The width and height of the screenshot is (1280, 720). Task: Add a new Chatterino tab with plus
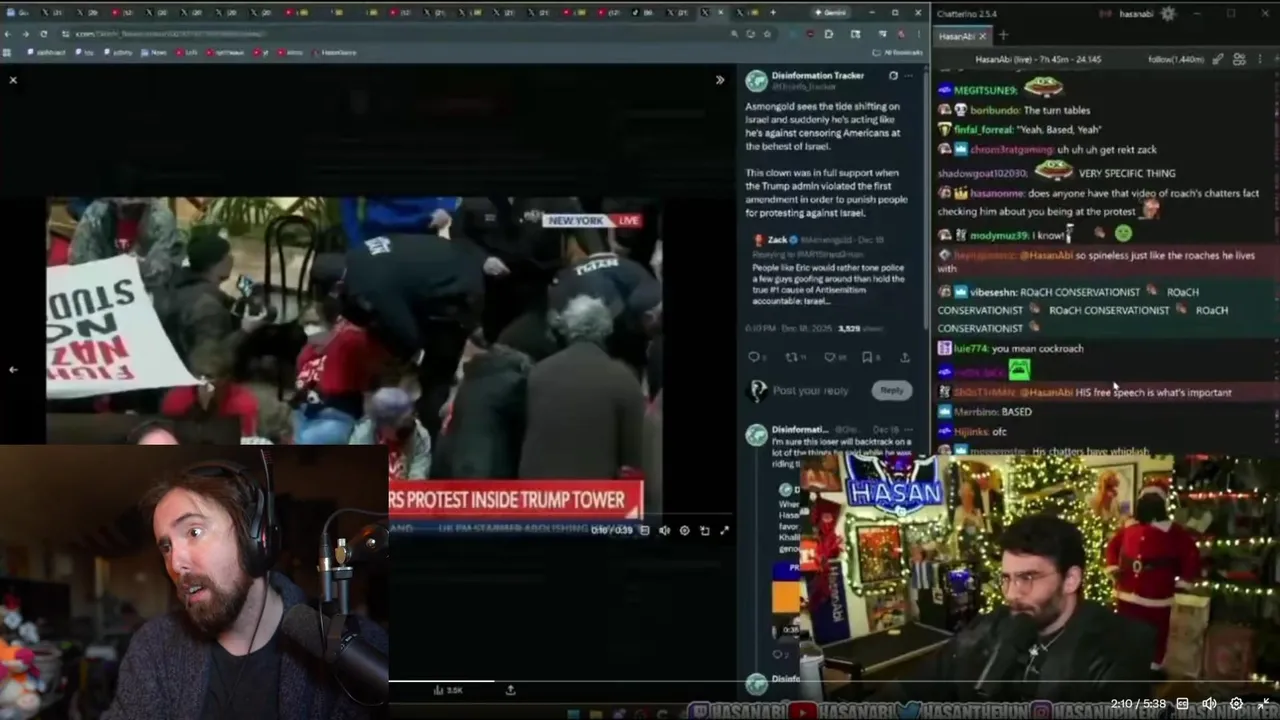1004,36
